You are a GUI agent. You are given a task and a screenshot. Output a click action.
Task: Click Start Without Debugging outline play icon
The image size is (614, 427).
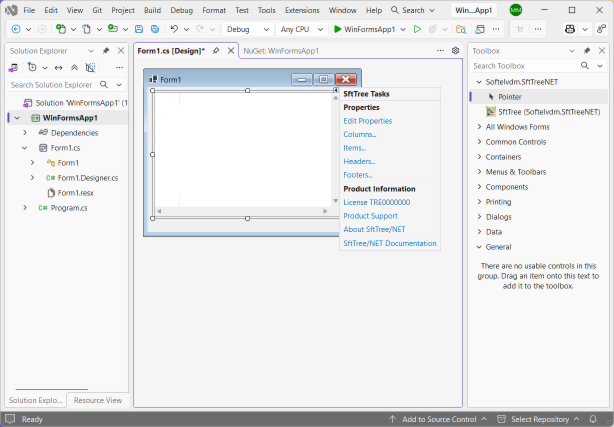[x=417, y=29]
